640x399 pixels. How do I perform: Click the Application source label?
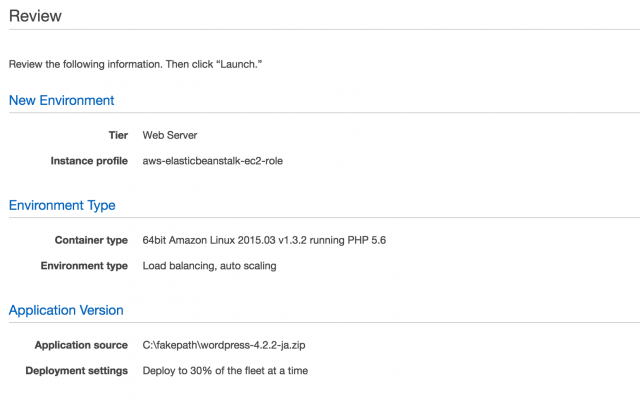coord(81,345)
